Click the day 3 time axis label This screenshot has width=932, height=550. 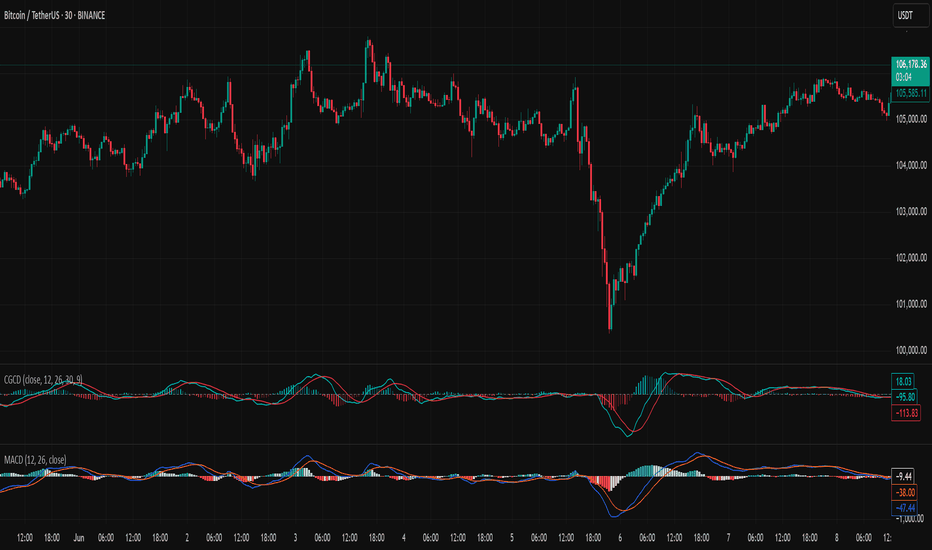(x=295, y=538)
